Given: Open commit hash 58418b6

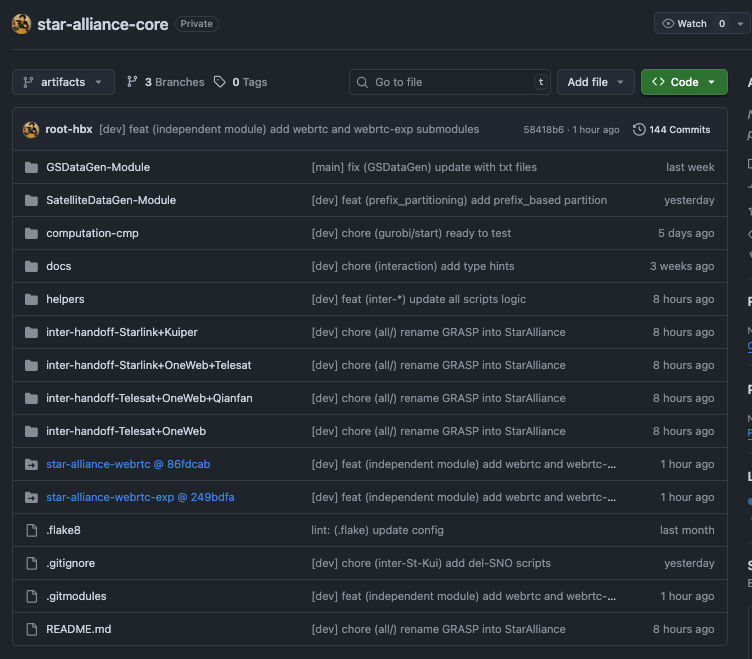Looking at the screenshot, I should pyautogui.click(x=543, y=130).
